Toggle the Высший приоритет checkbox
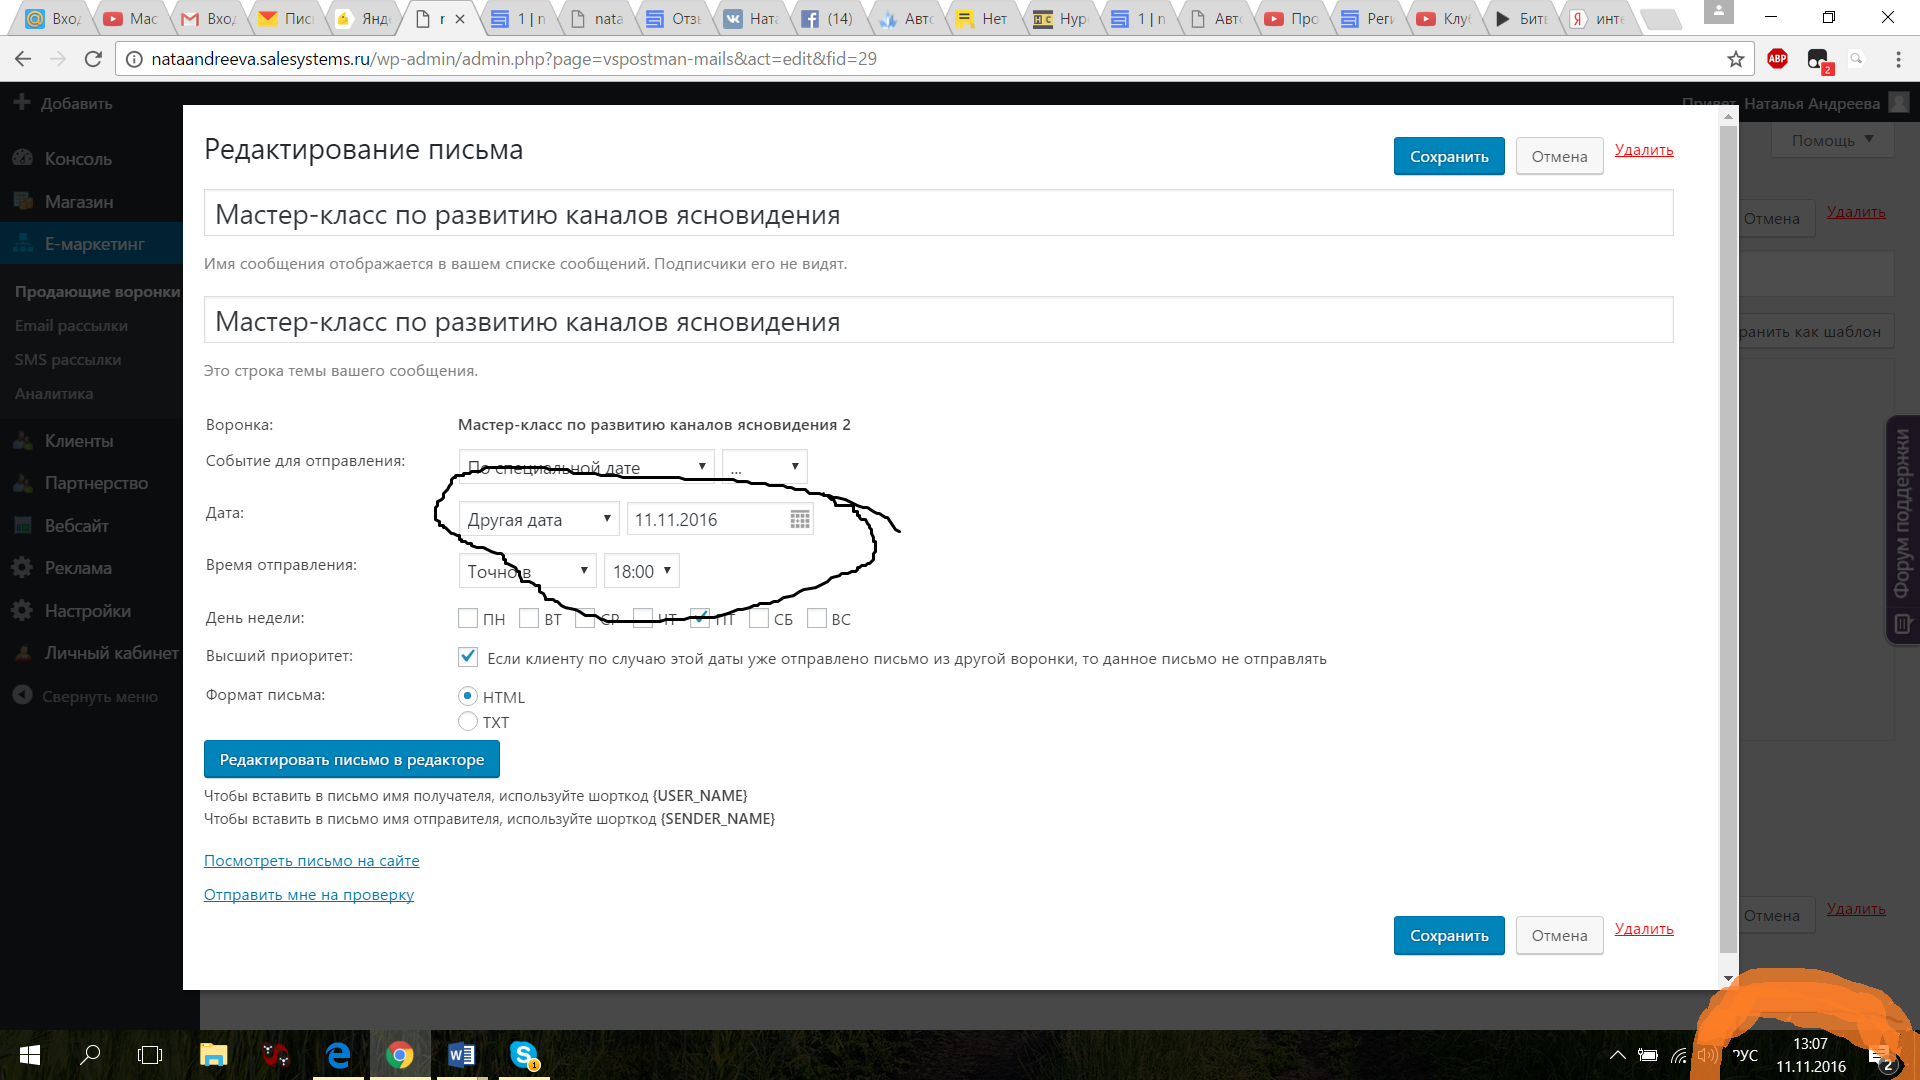Screen dimensions: 1920x1080 point(468,657)
